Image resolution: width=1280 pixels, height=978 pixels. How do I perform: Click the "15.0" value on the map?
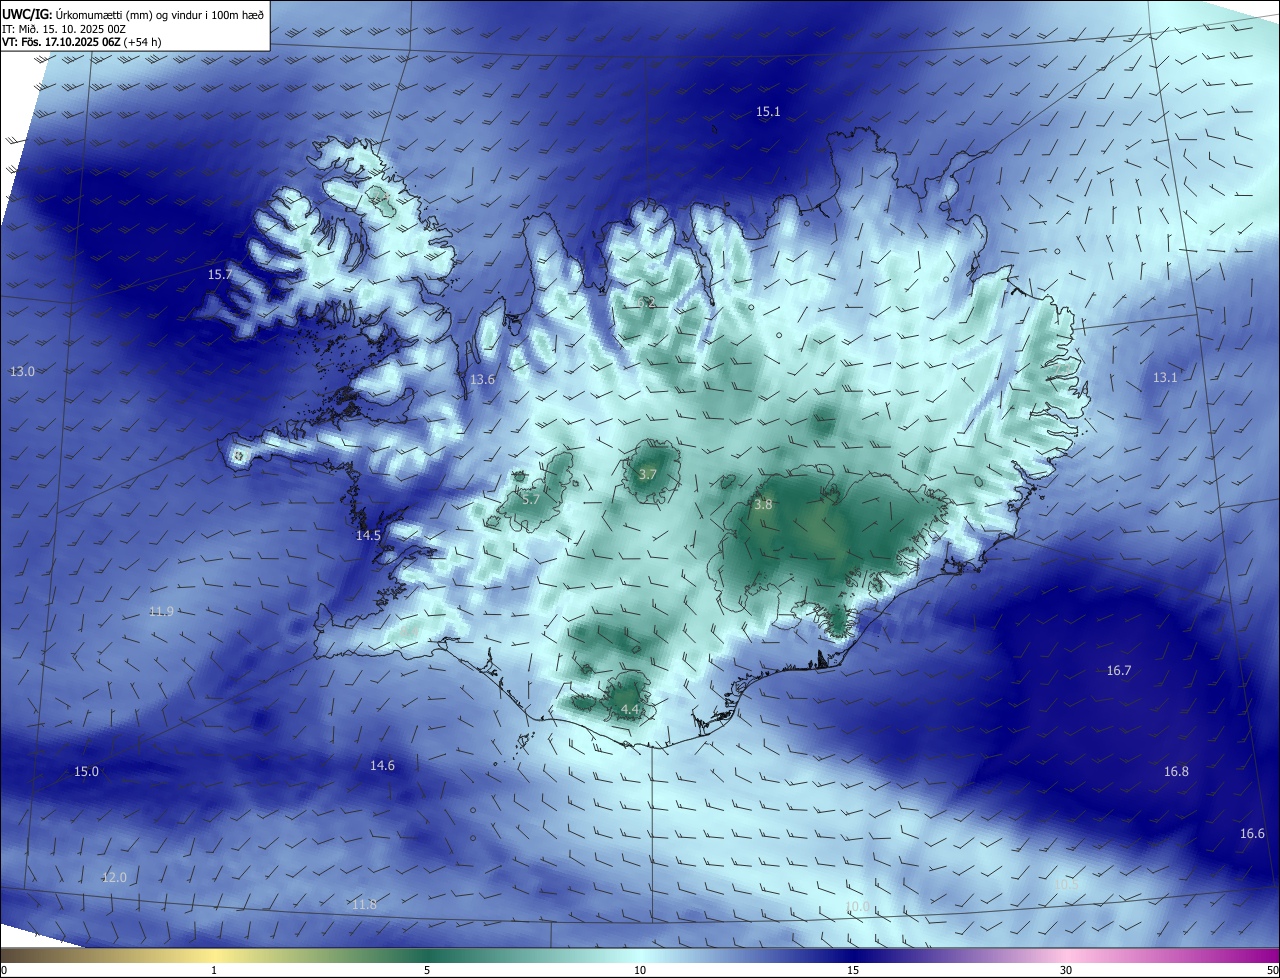pyautogui.click(x=86, y=771)
